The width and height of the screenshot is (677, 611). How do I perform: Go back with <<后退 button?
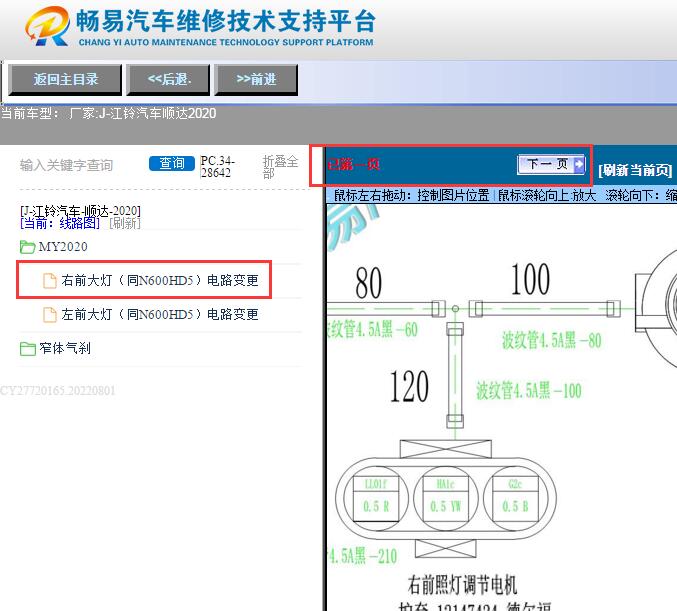tap(168, 79)
